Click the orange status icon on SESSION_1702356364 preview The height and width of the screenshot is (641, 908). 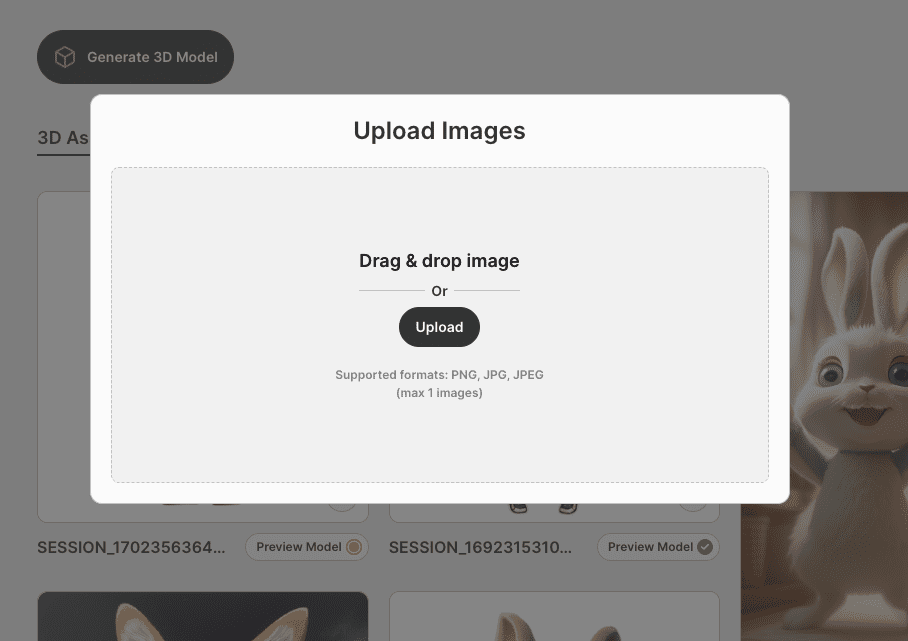354,547
